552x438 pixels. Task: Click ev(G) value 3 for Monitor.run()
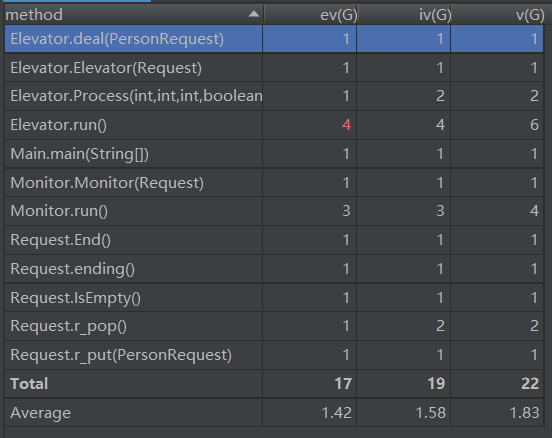tap(346, 211)
